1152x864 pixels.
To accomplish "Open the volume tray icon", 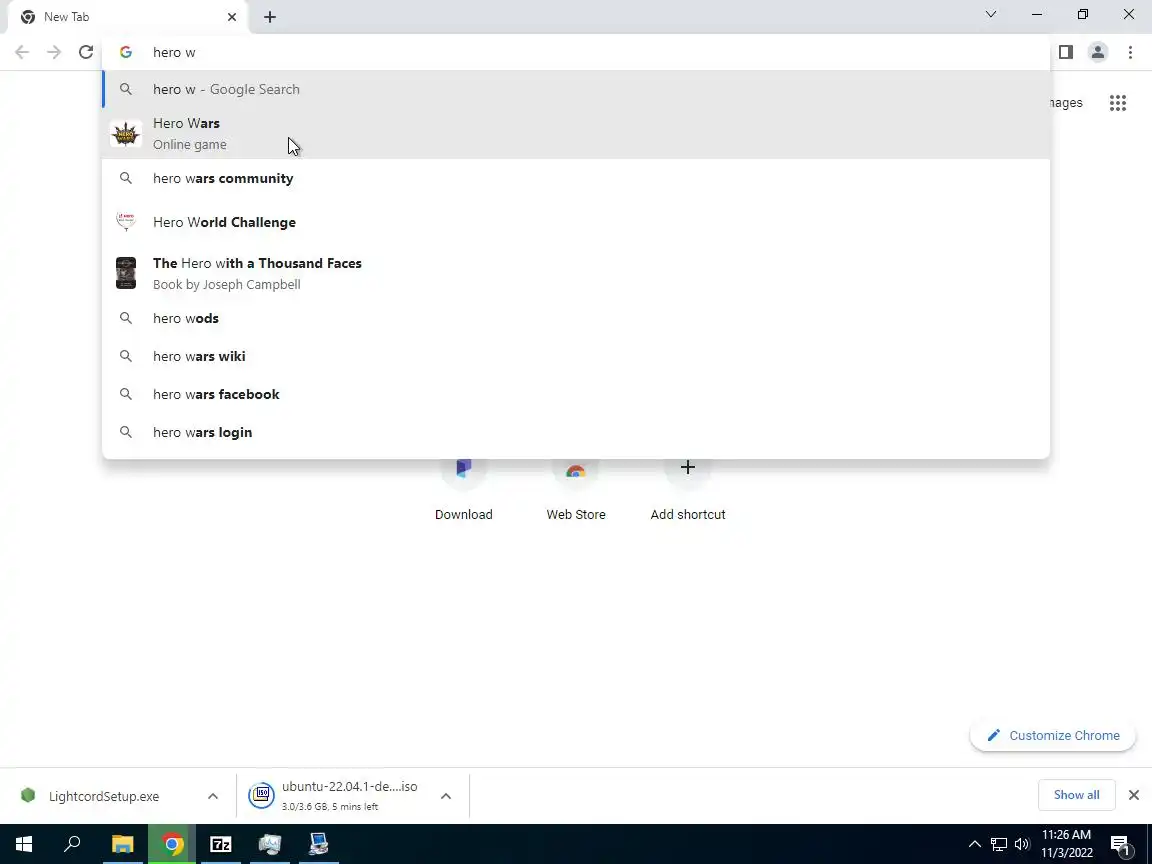I will point(1022,844).
